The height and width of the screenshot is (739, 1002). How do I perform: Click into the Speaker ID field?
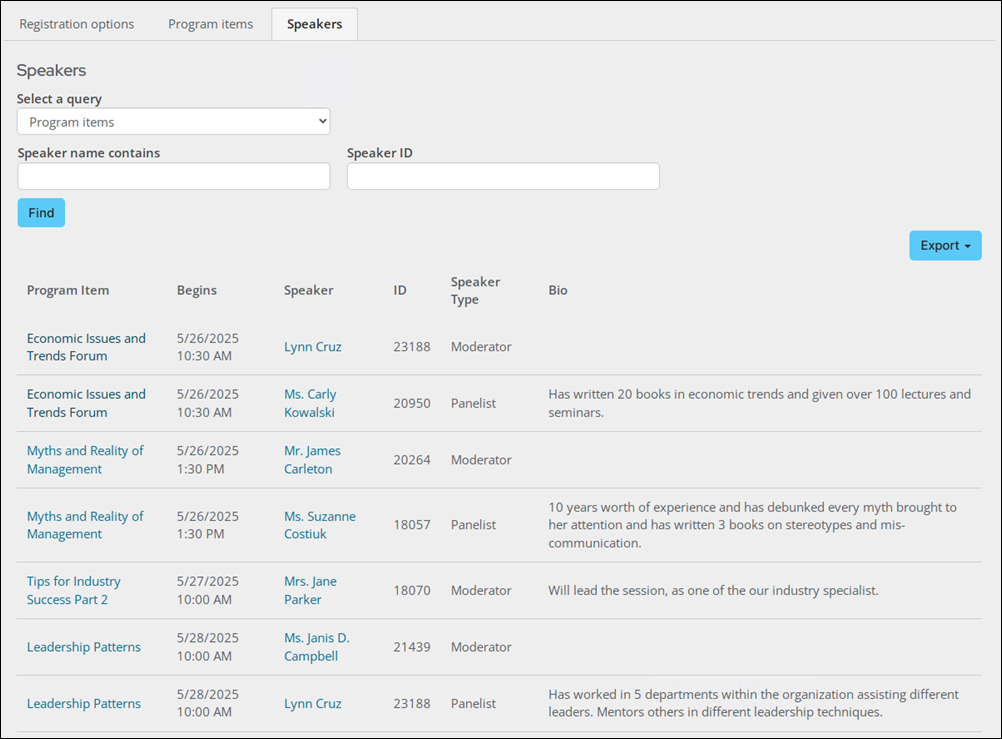[503, 176]
